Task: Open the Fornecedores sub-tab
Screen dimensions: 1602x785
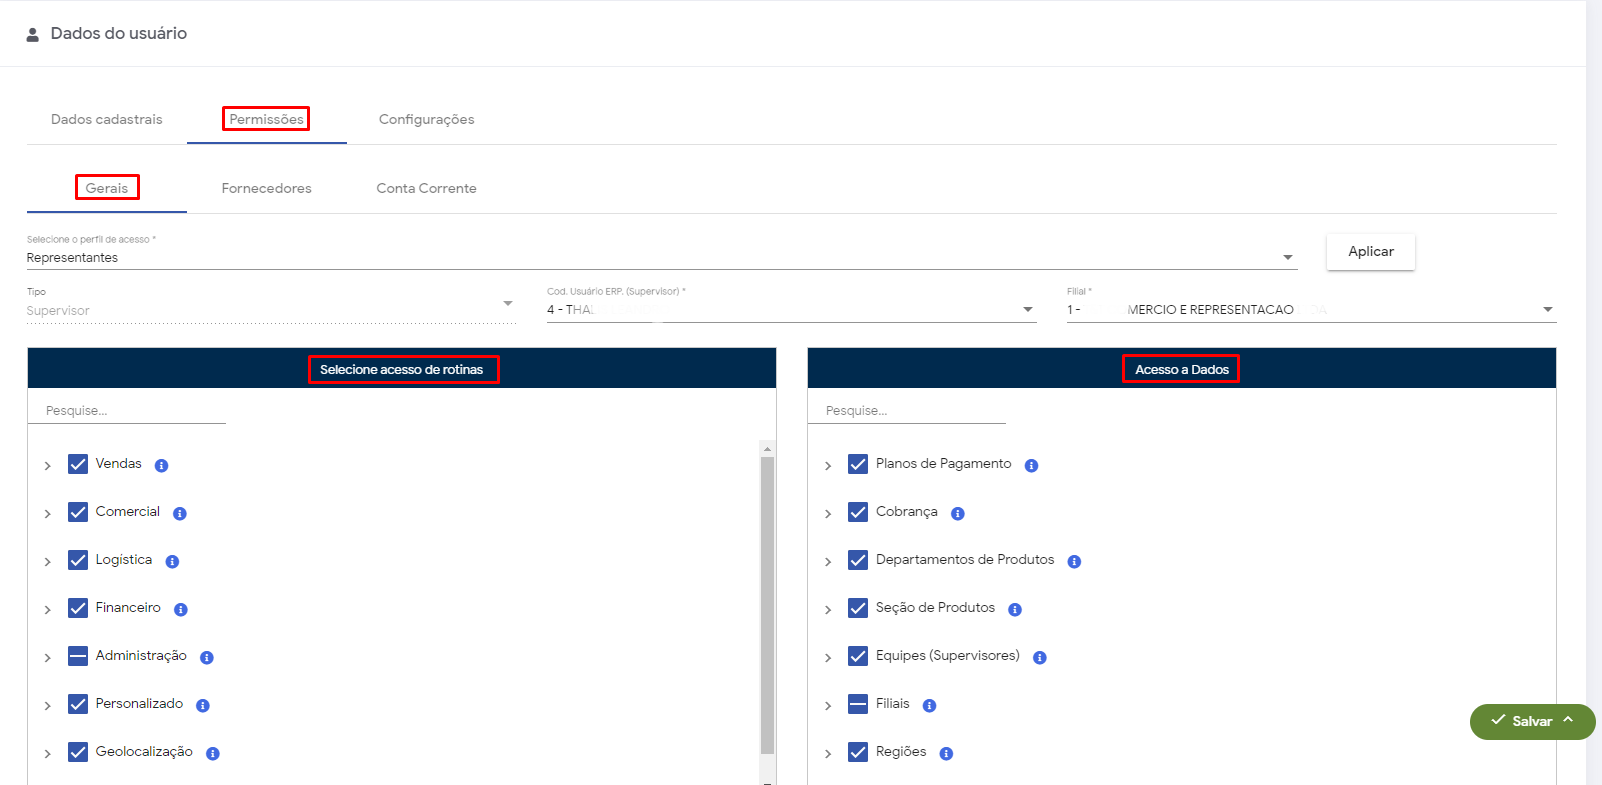Action: coord(266,188)
